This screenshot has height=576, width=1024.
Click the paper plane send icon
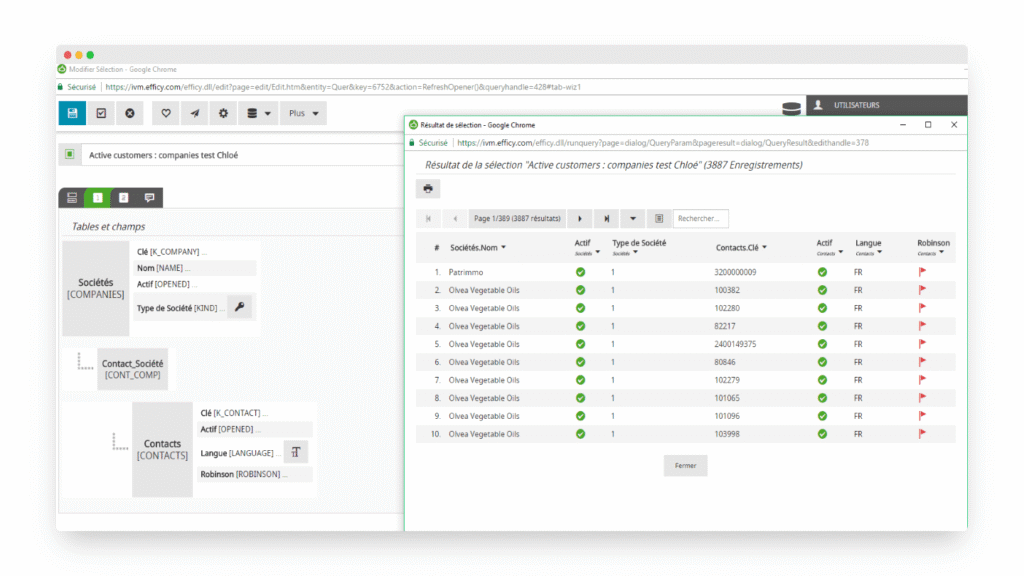[194, 113]
